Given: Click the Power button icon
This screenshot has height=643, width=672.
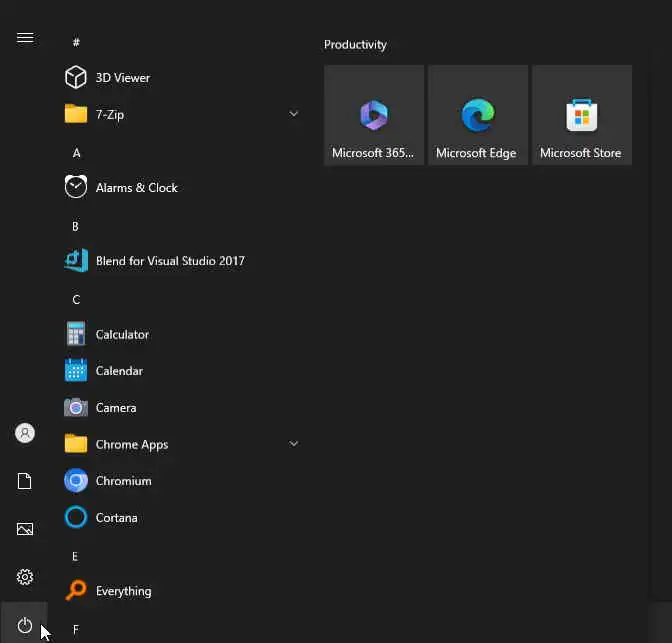Looking at the screenshot, I should pos(25,625).
